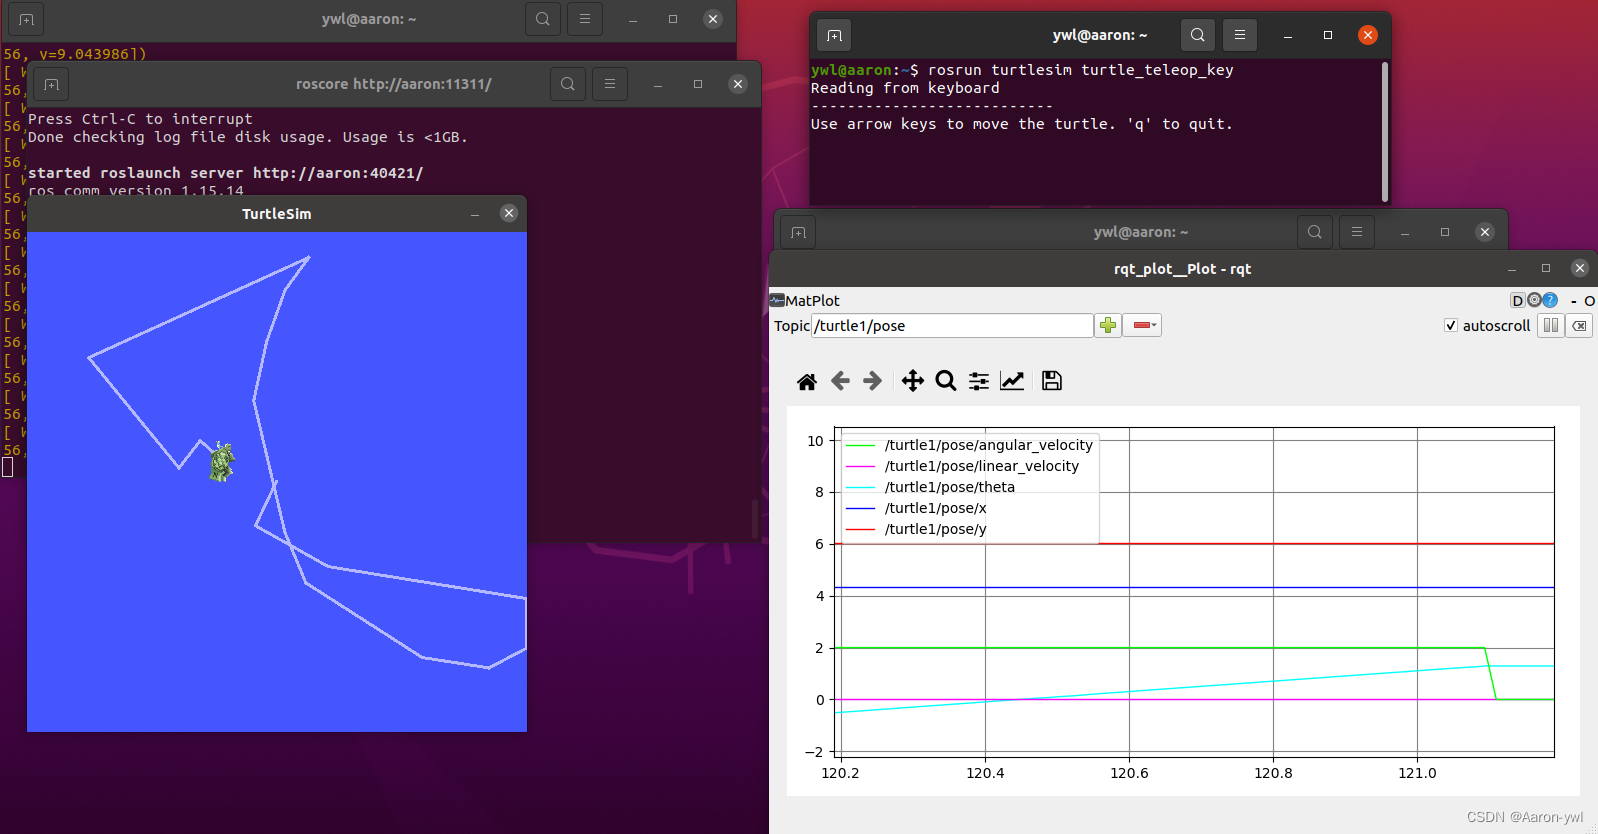Open hamburger menu in top-left terminal
Viewport: 1598px width, 834px height.
pyautogui.click(x=585, y=19)
